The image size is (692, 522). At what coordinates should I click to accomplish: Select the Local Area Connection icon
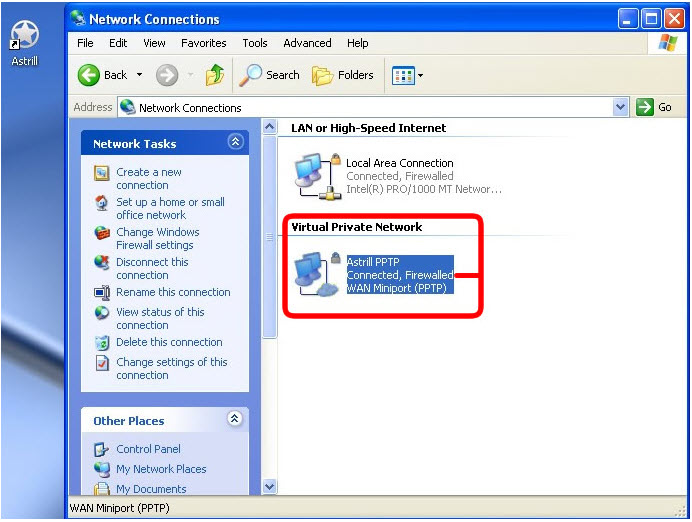[318, 176]
